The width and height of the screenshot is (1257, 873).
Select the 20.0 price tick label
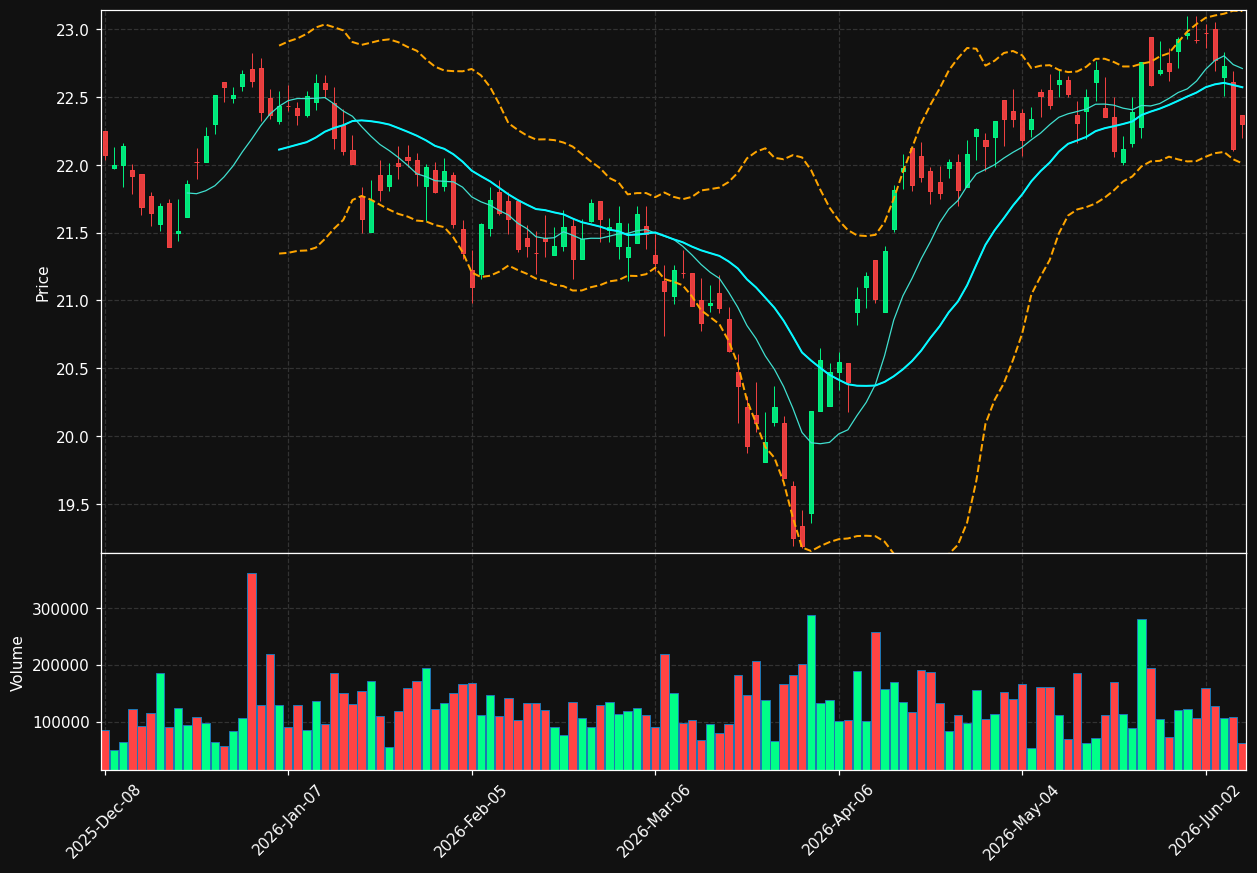[75, 438]
